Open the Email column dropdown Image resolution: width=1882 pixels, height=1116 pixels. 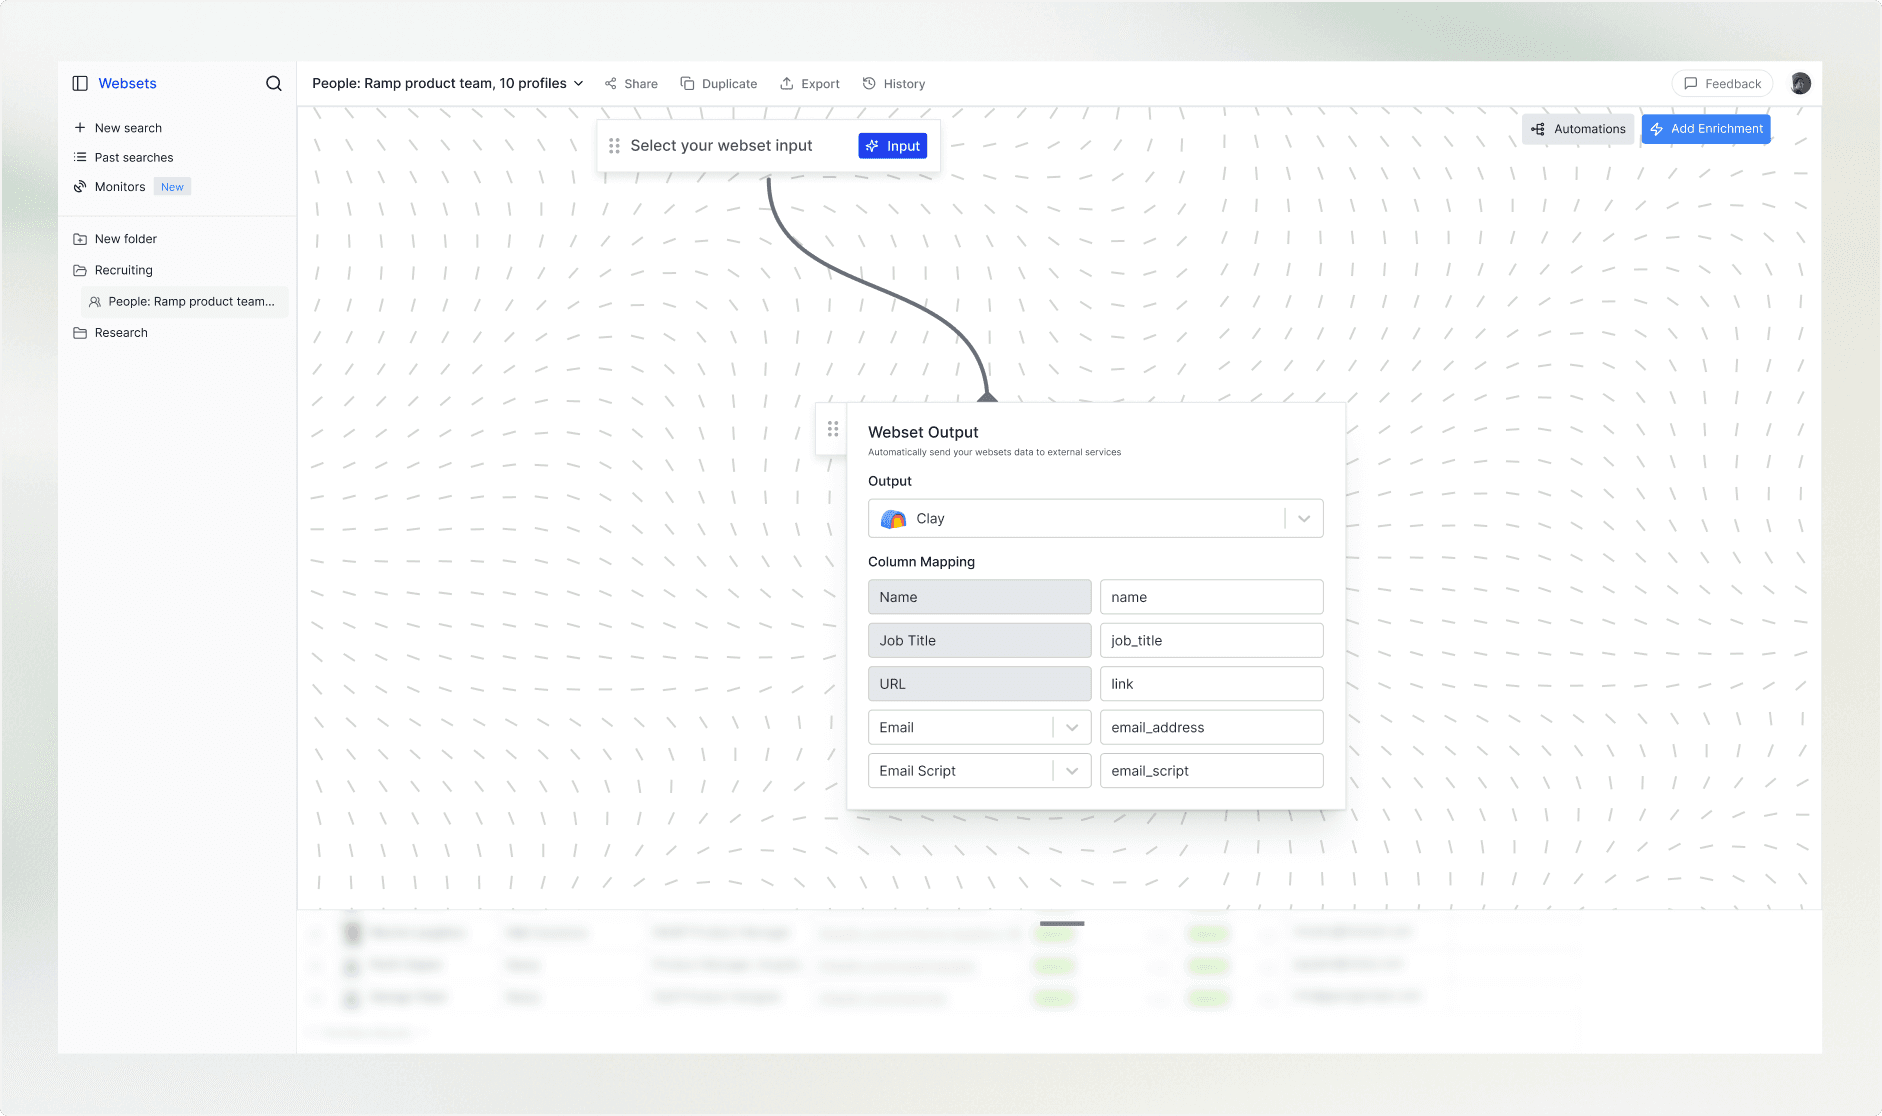980,728
